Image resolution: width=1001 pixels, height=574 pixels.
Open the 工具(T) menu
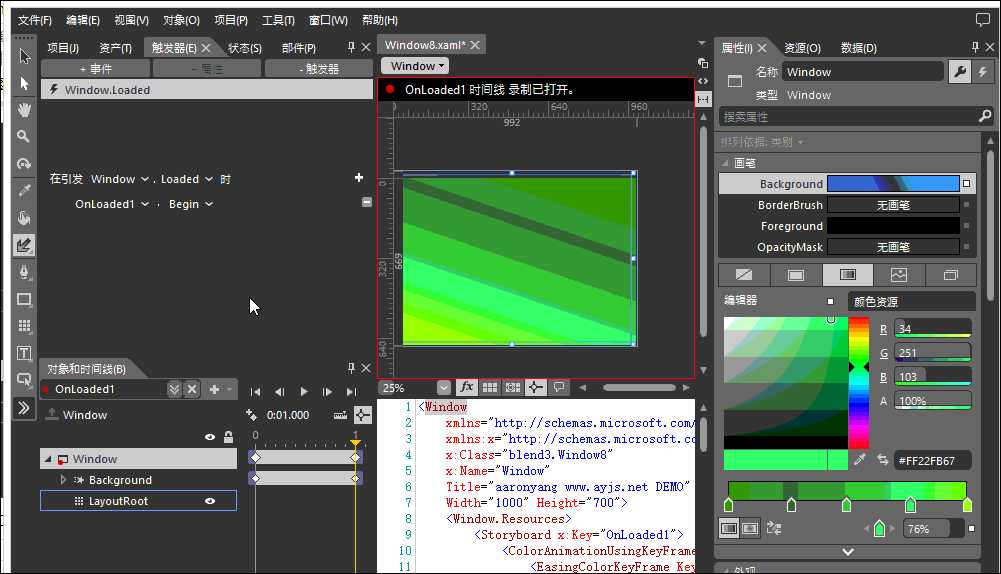click(278, 20)
